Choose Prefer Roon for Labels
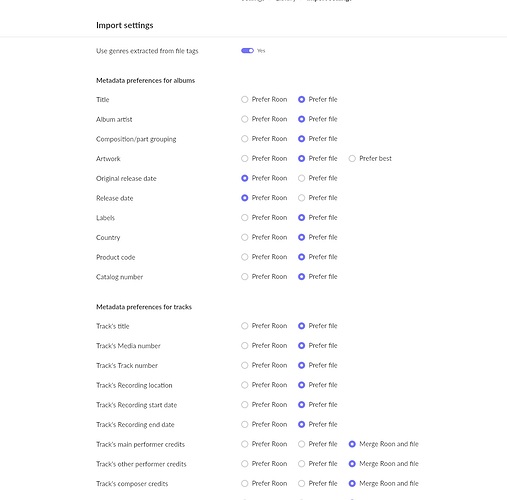Image resolution: width=507 pixels, height=500 pixels. [245, 217]
